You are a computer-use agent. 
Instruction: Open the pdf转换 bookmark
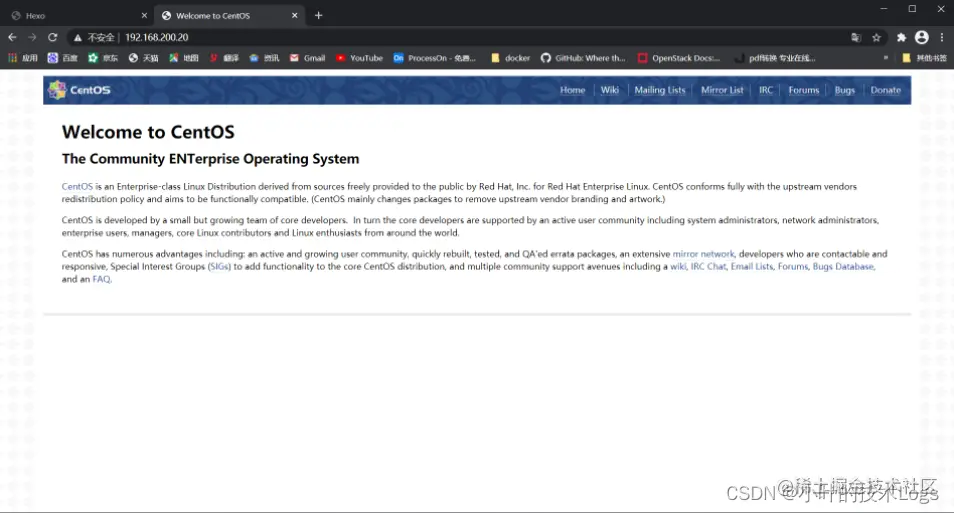pyautogui.click(x=775, y=58)
